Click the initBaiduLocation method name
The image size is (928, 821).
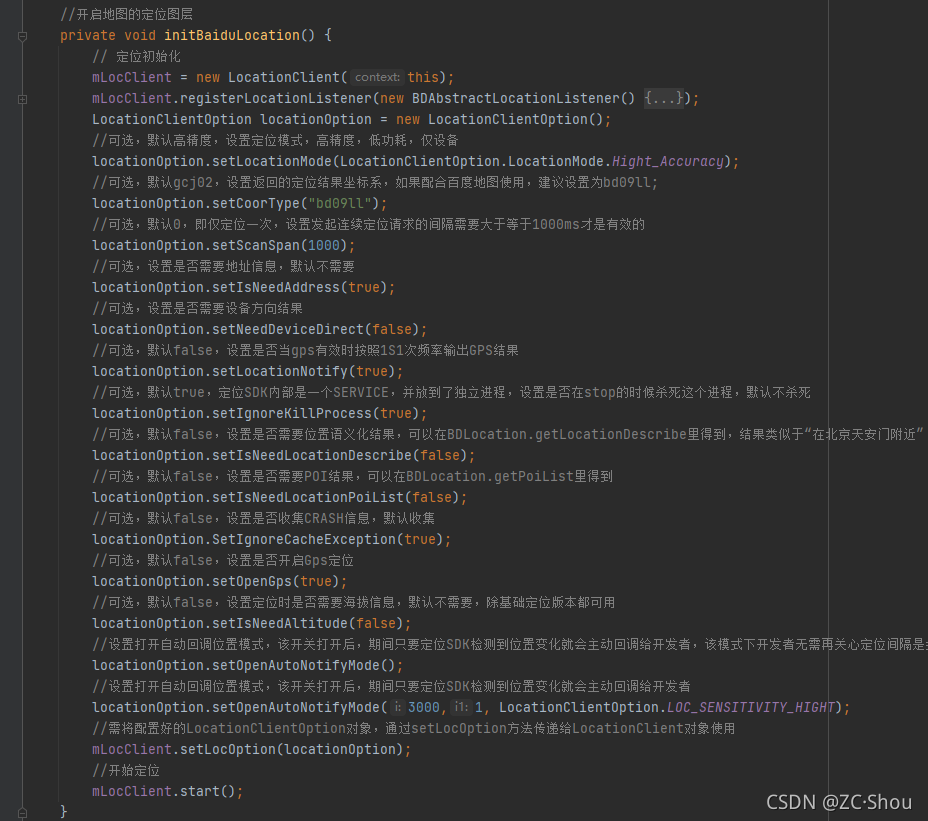click(232, 36)
